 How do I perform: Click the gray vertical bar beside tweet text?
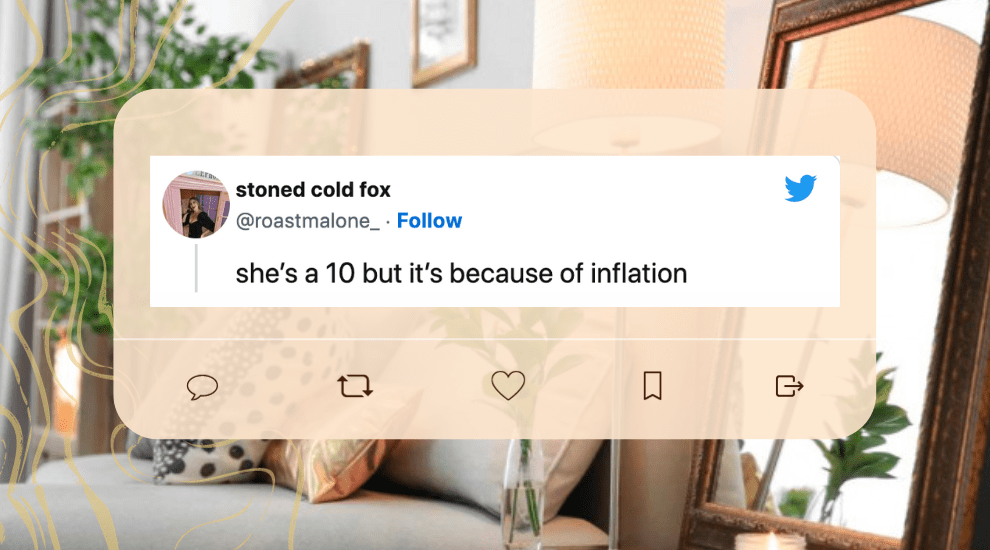point(196,268)
